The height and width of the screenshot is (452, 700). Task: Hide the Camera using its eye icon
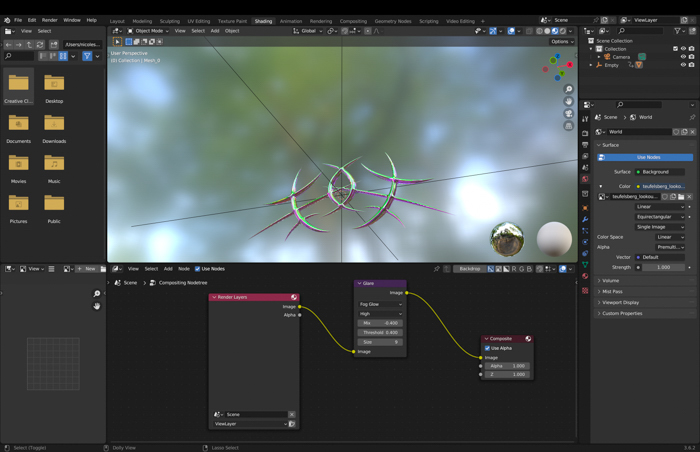pyautogui.click(x=683, y=57)
